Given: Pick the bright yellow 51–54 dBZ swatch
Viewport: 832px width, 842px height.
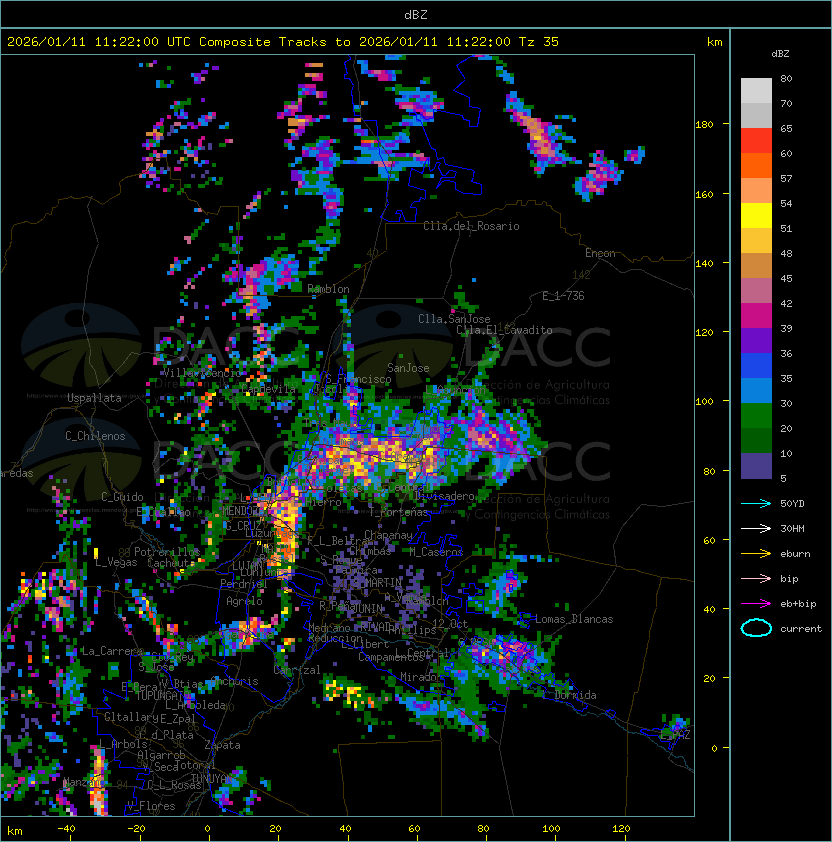Looking at the screenshot, I should [756, 216].
